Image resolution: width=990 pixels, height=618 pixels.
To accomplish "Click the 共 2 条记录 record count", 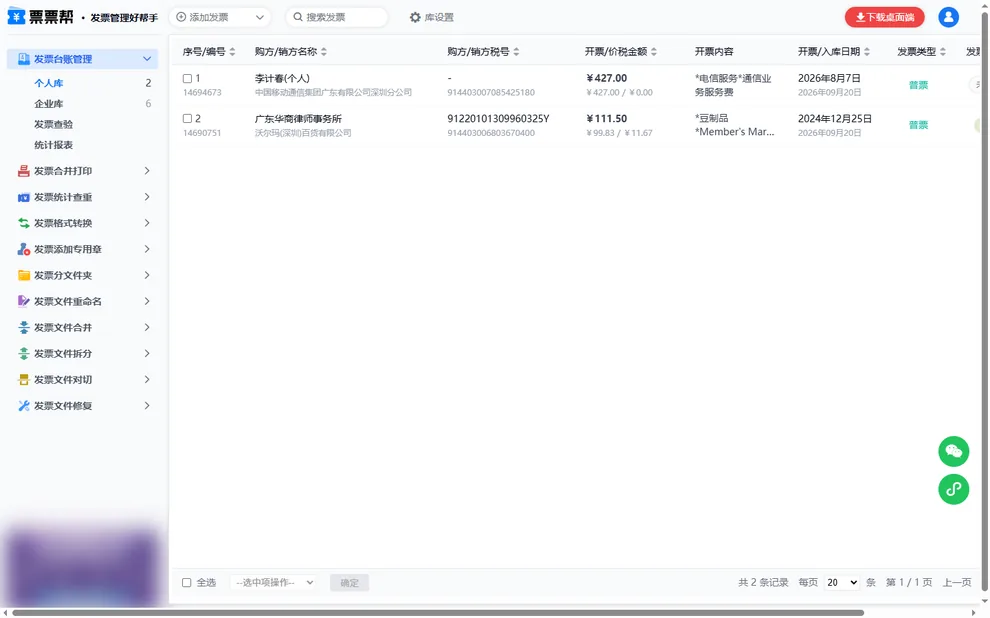I will point(763,583).
